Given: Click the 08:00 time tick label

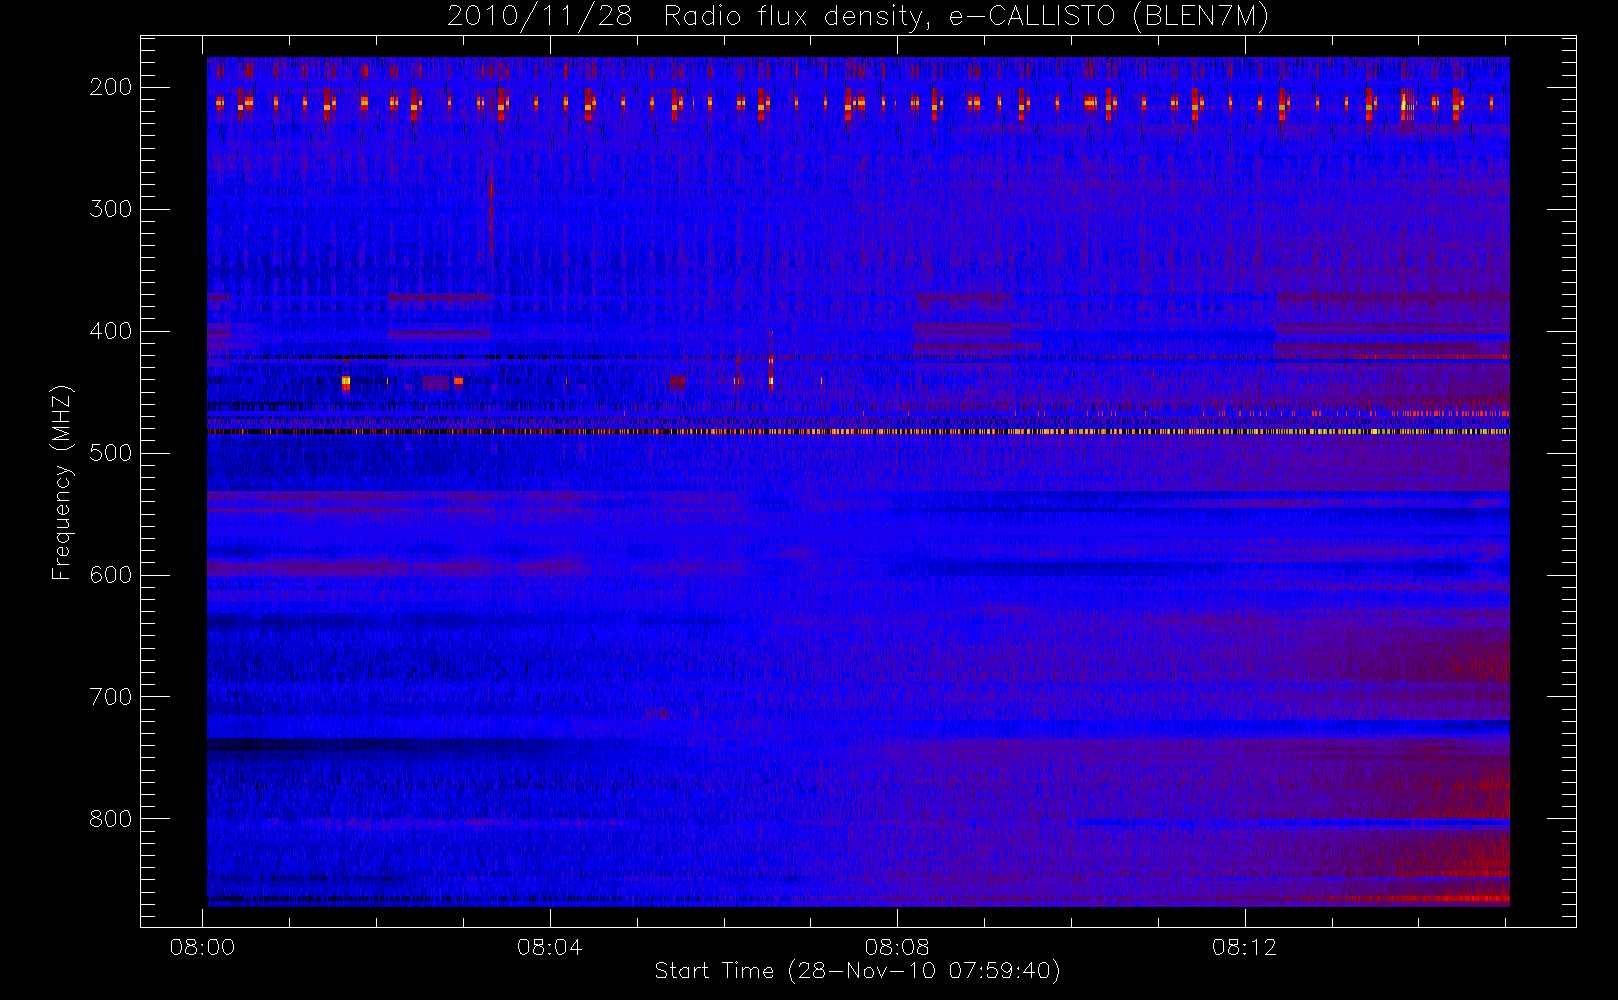Looking at the screenshot, I should 202,946.
